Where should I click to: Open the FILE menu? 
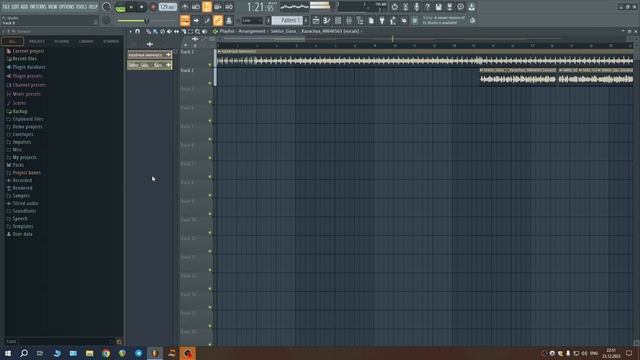pos(7,7)
